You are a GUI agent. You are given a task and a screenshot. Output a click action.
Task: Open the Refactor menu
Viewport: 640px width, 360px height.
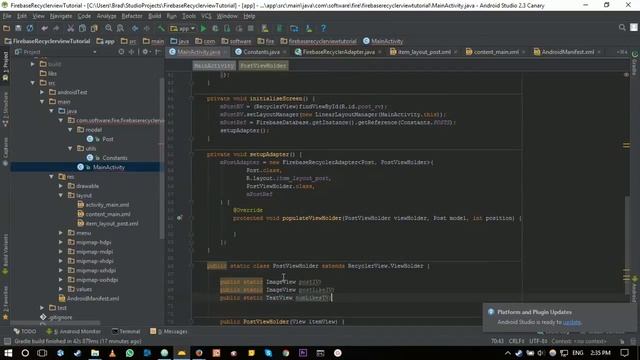pyautogui.click(x=132, y=16)
